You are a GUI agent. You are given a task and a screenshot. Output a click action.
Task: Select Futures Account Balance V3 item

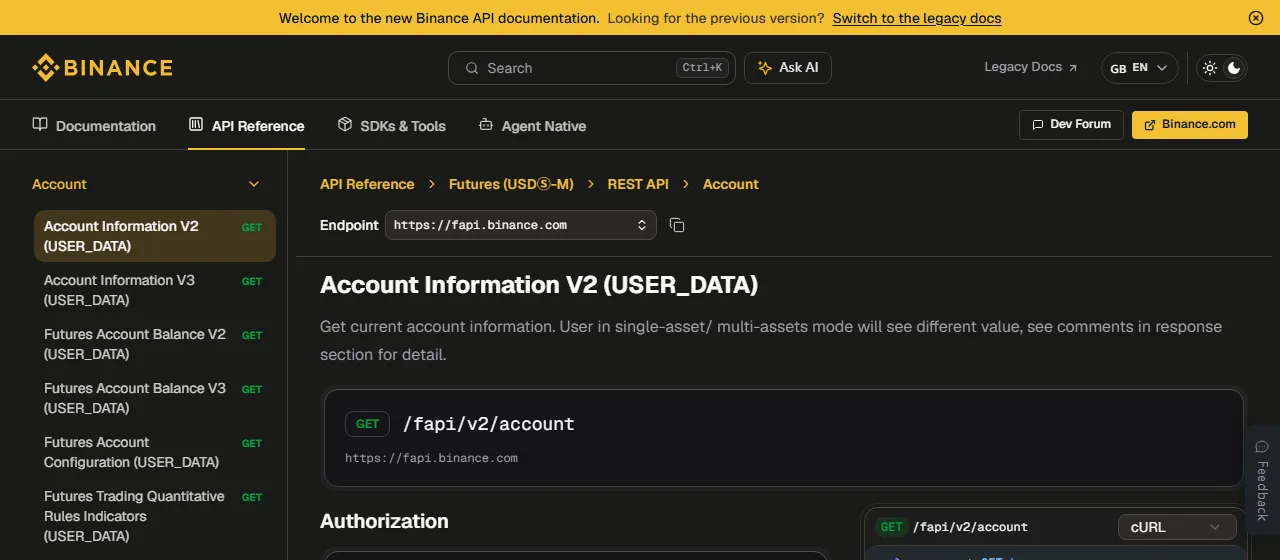154,398
